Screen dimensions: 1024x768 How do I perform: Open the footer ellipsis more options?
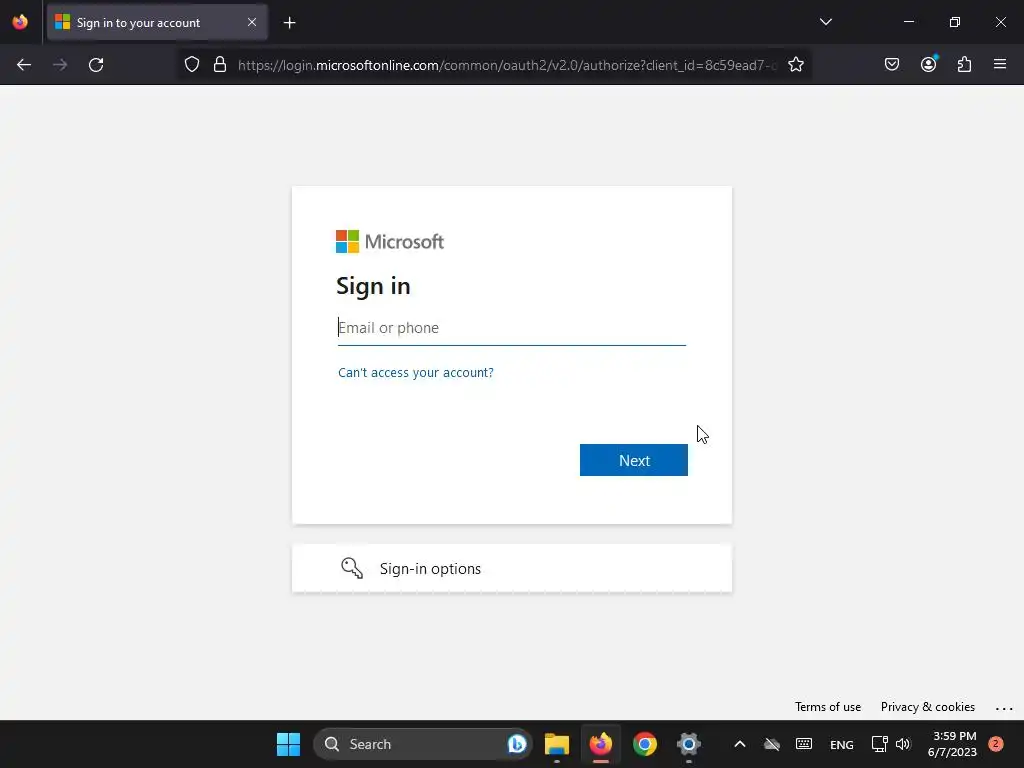pos(1004,708)
